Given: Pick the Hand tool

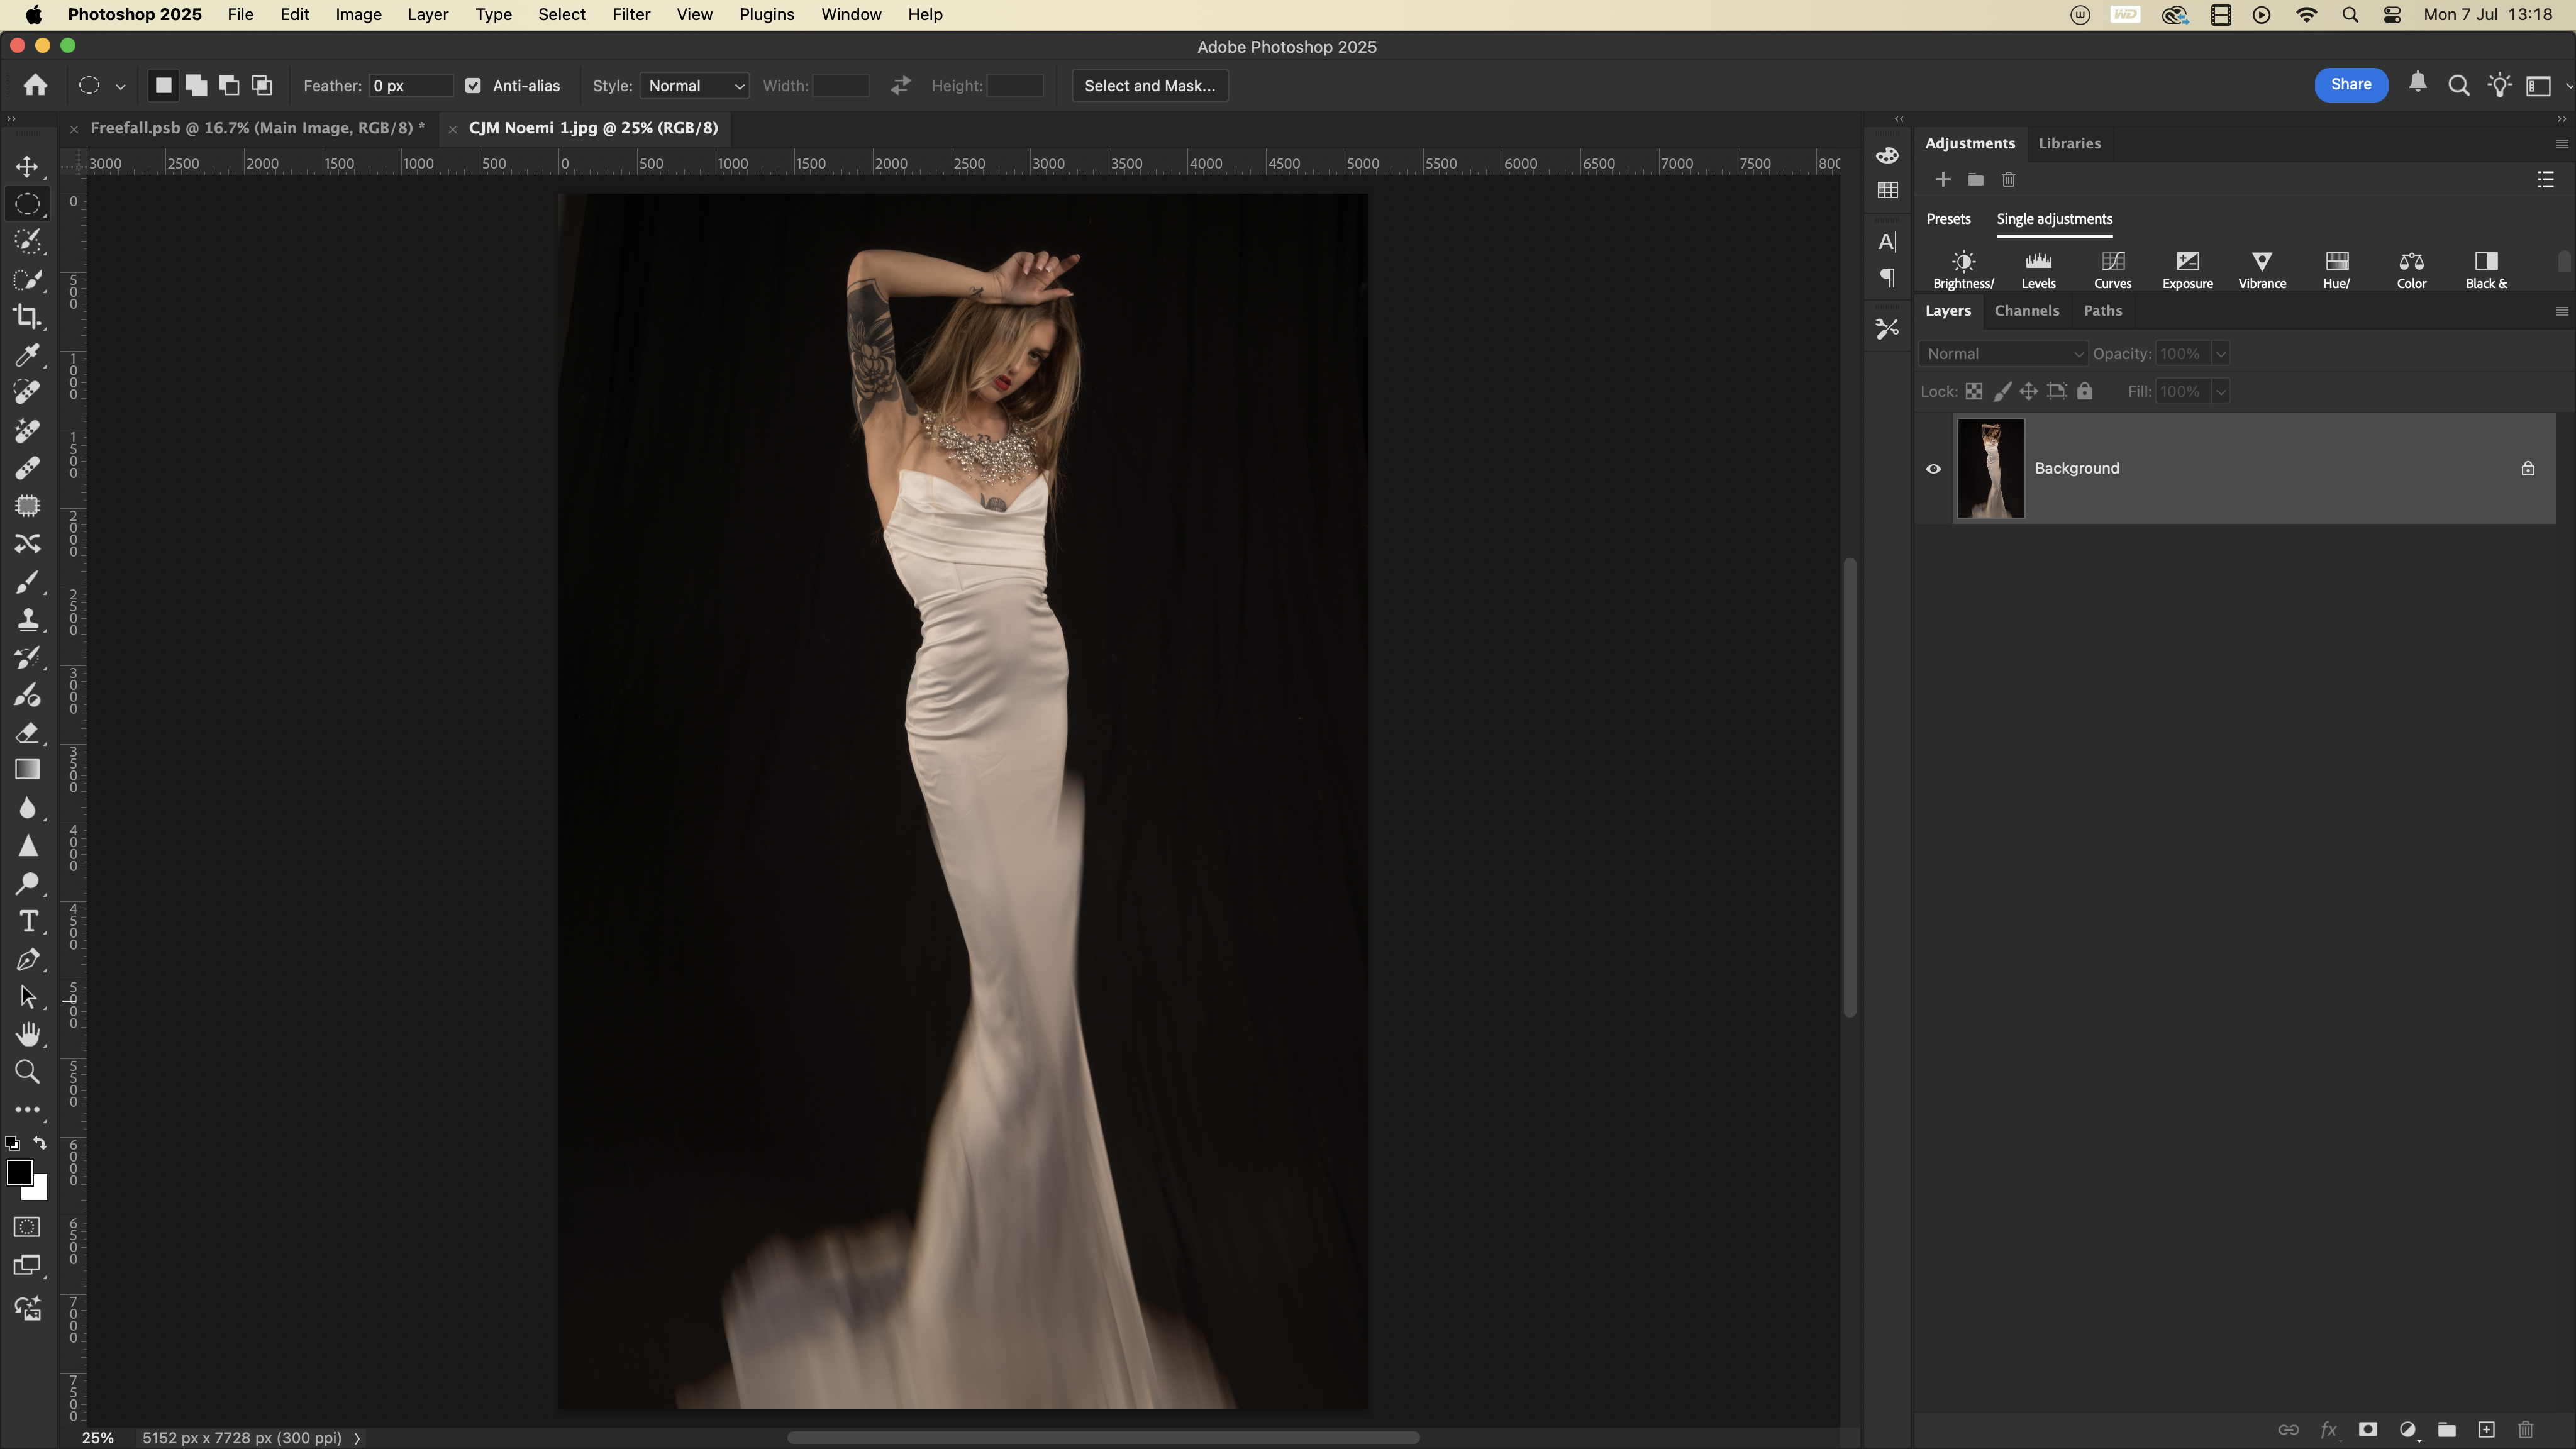Looking at the screenshot, I should click(x=27, y=1034).
